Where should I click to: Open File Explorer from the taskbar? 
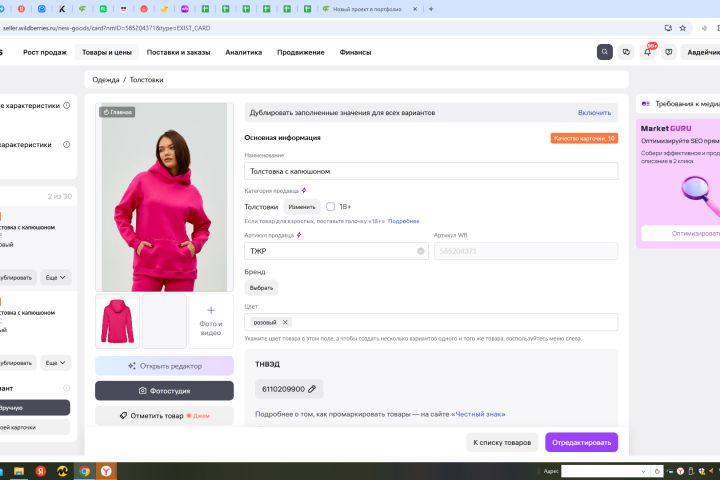coord(19,471)
